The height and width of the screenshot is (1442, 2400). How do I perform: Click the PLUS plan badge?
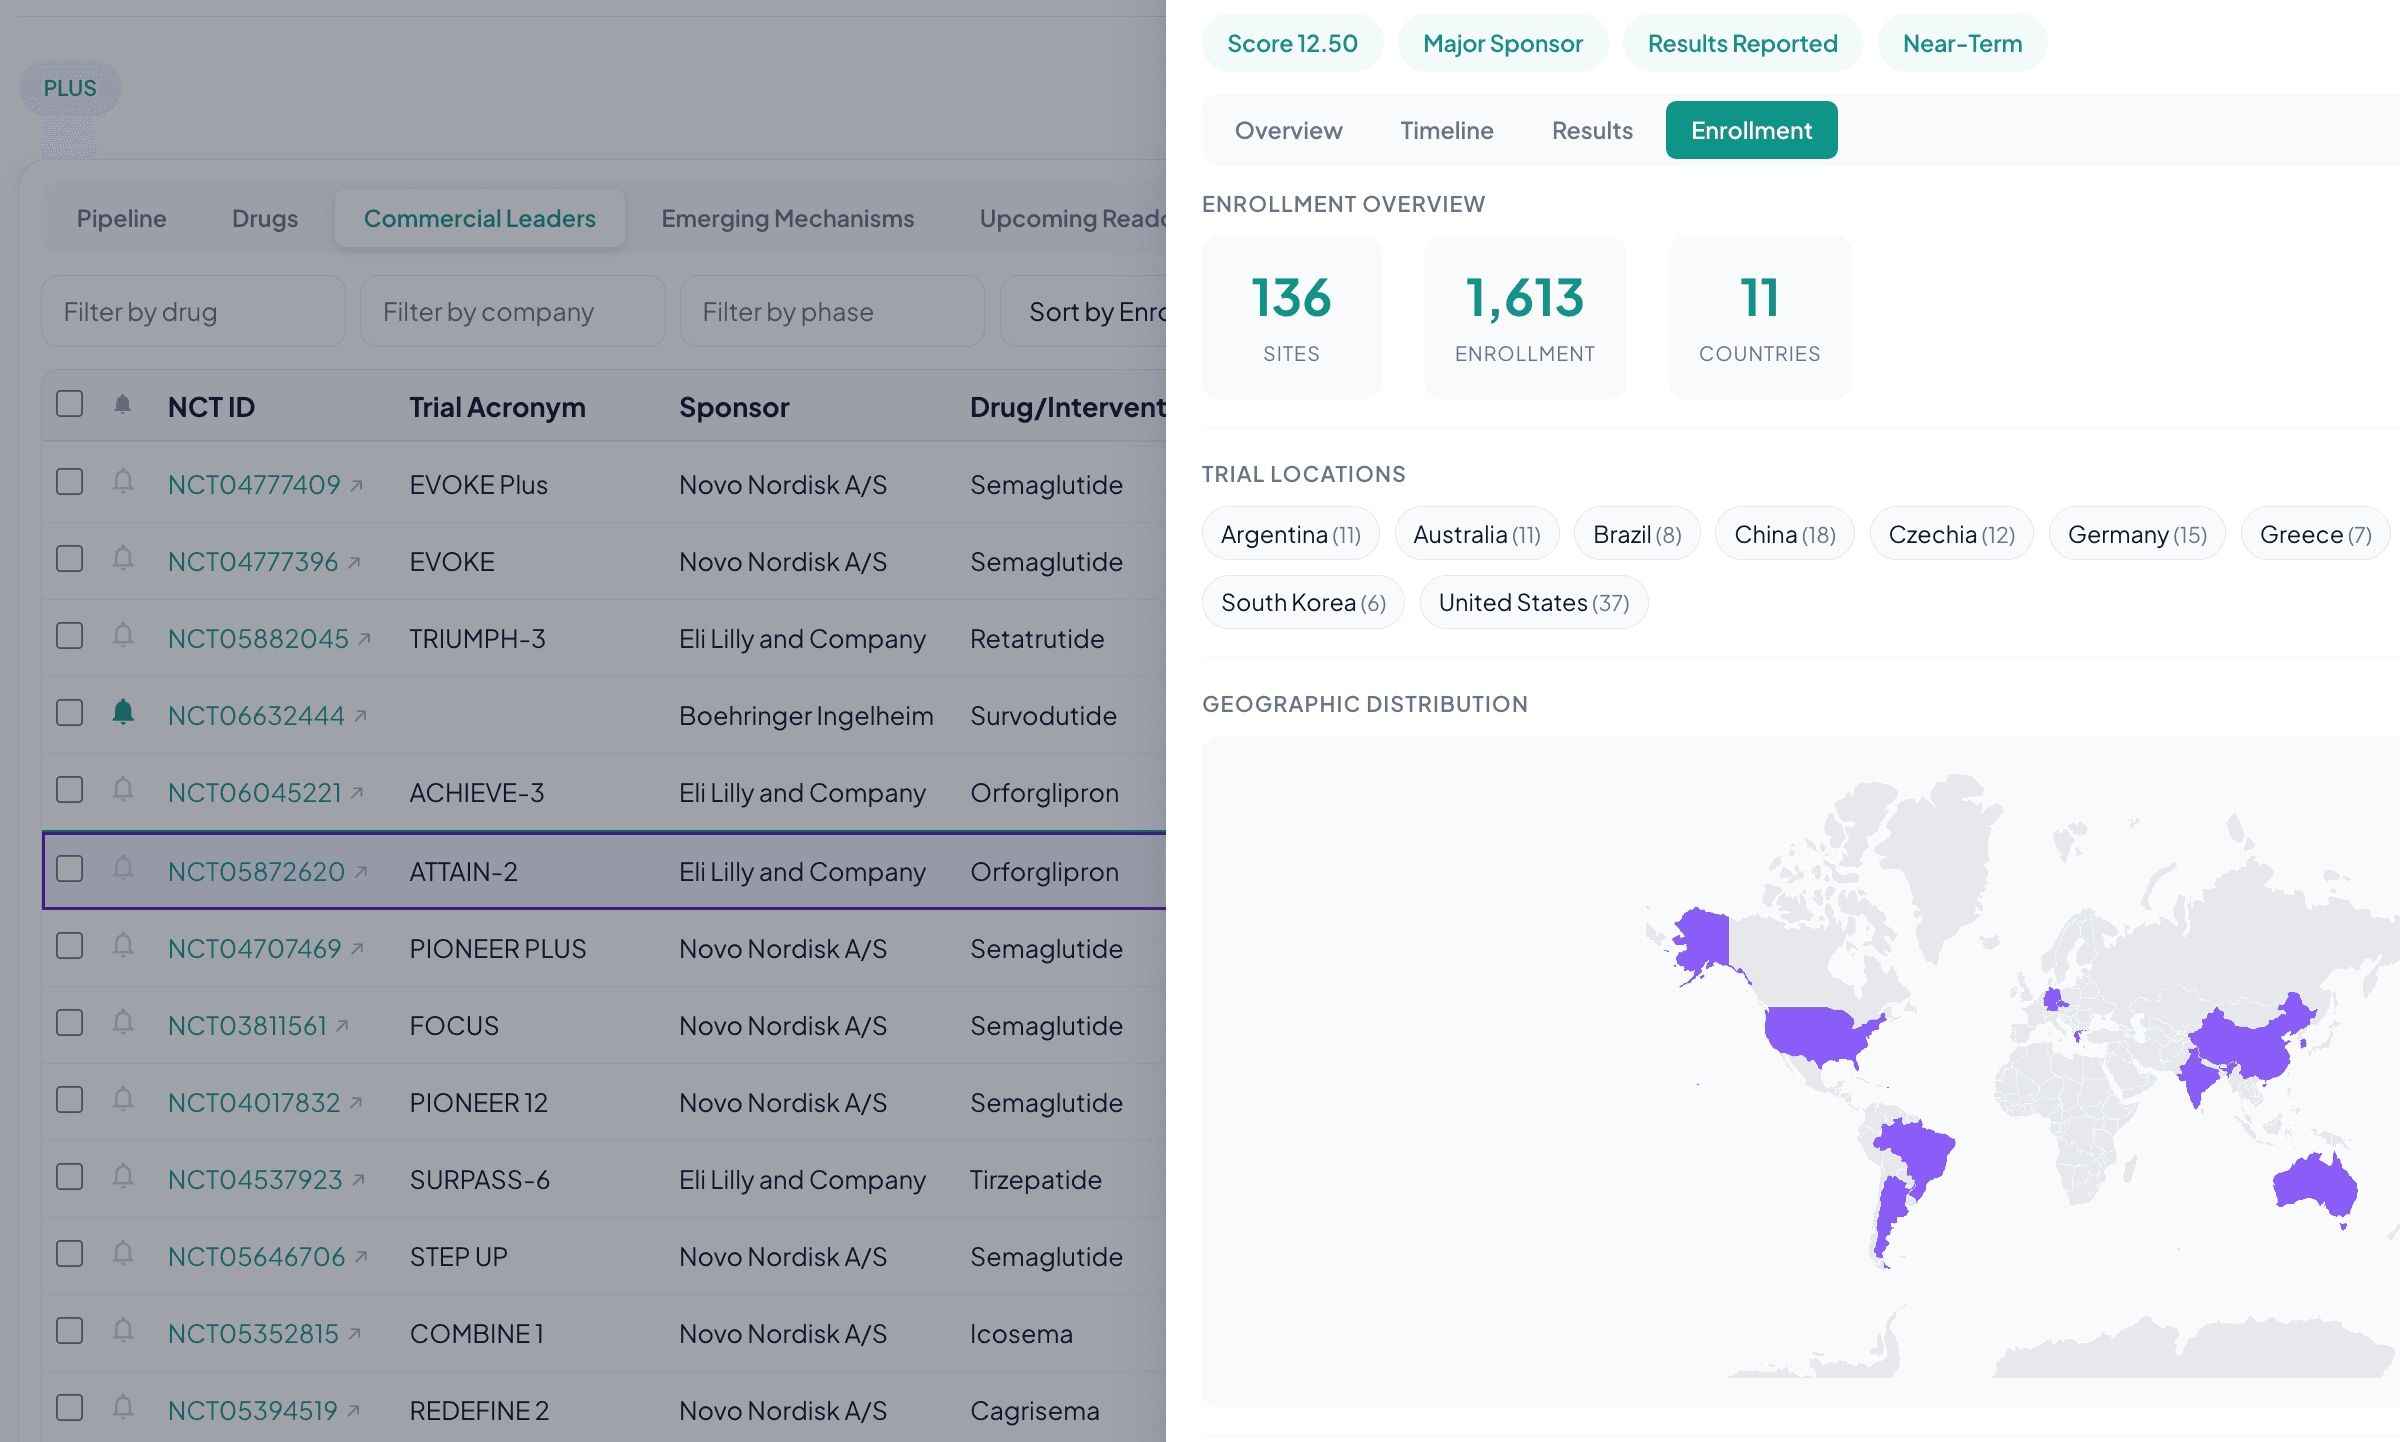coord(70,88)
